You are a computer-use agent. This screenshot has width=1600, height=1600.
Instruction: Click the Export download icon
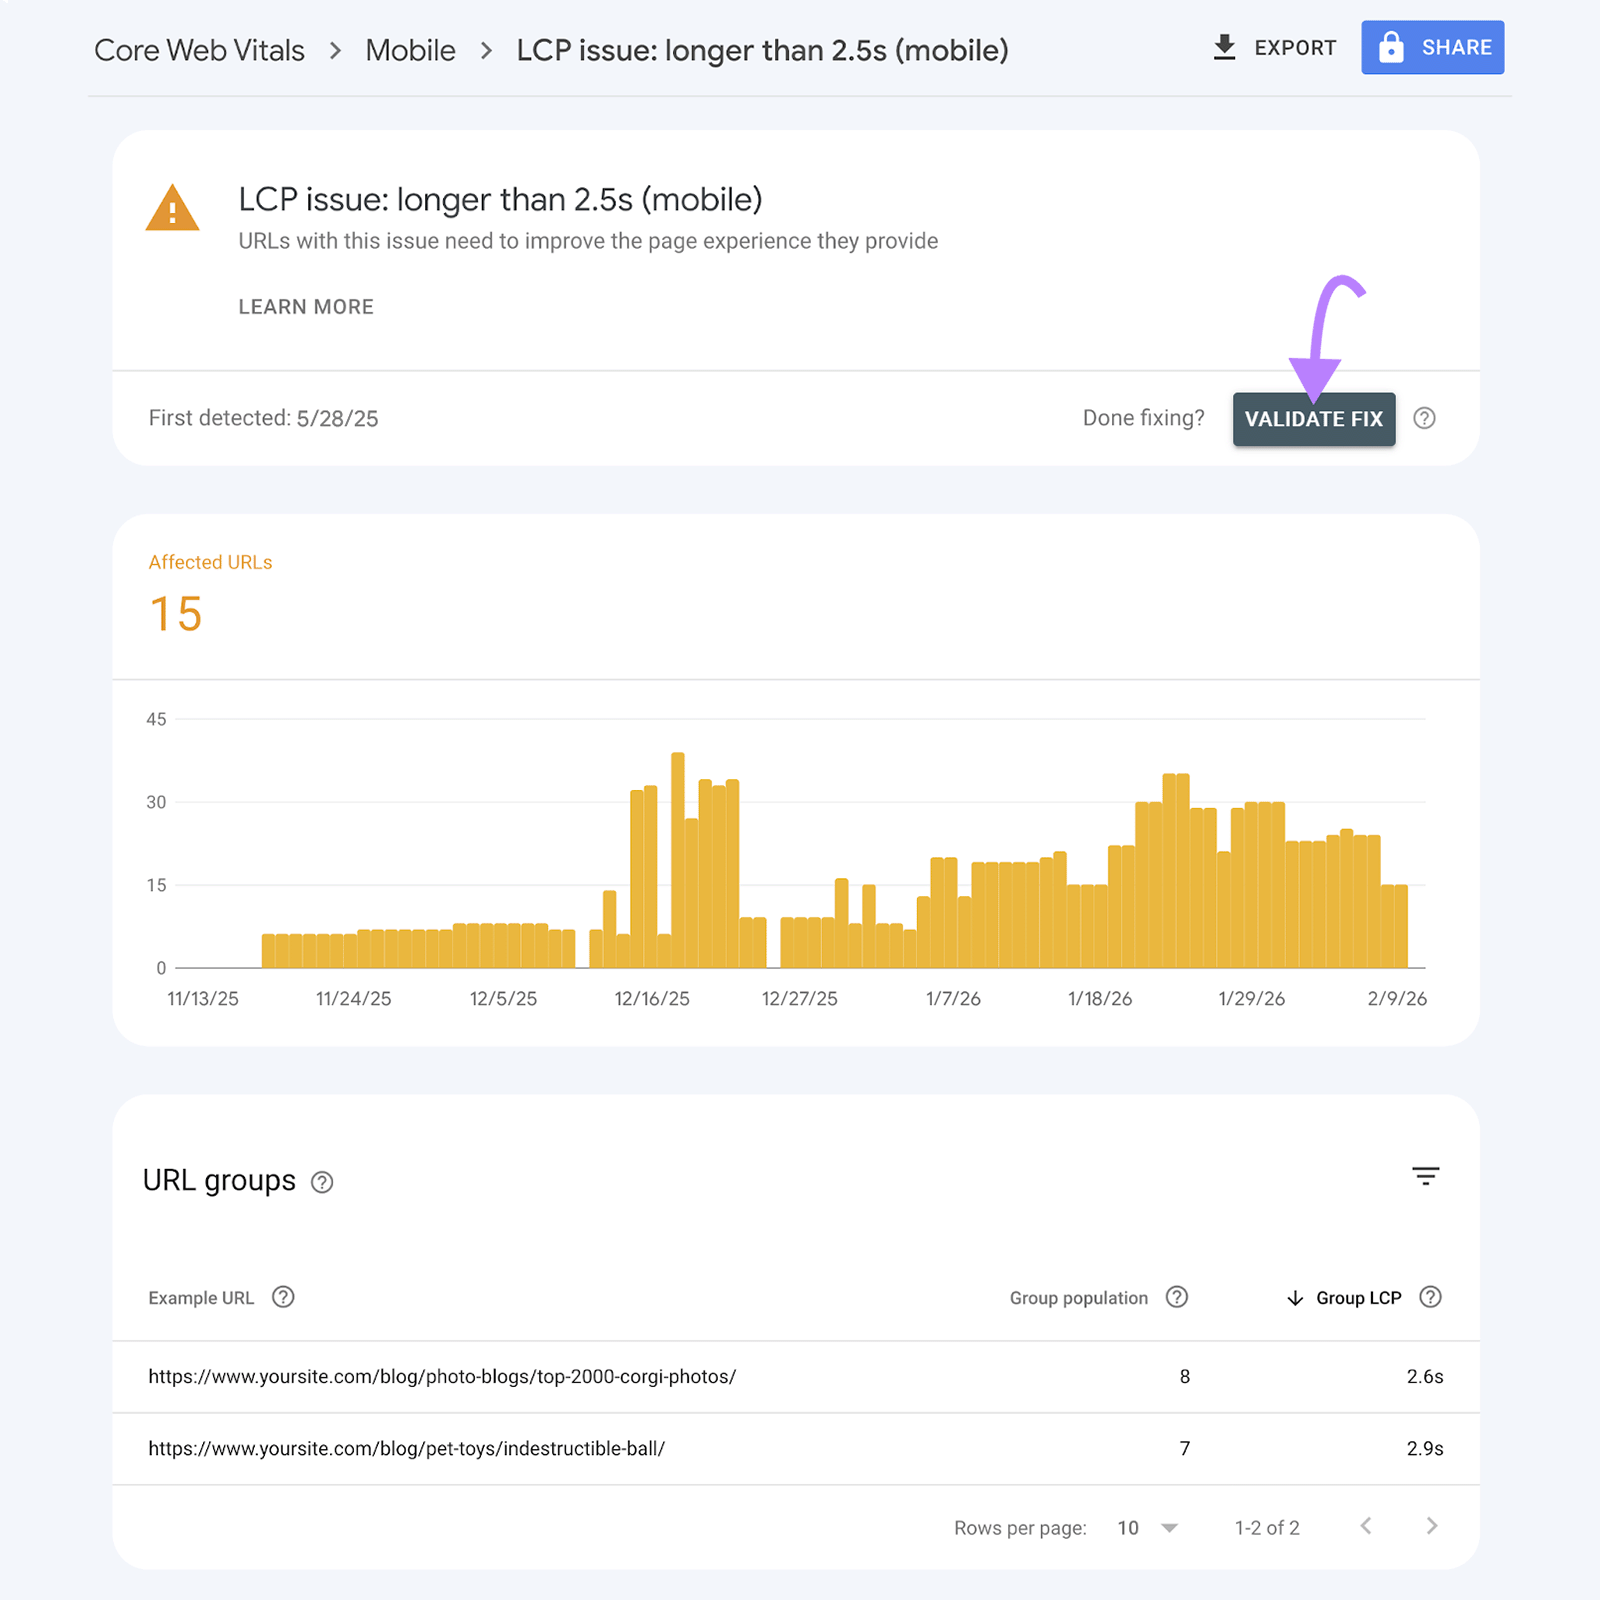(x=1224, y=46)
